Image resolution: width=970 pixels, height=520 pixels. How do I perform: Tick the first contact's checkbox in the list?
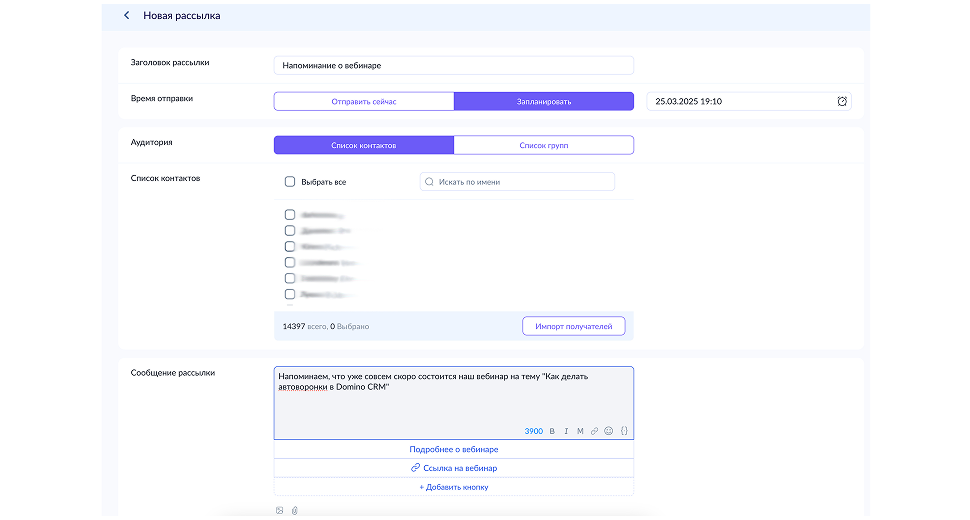pyautogui.click(x=290, y=214)
